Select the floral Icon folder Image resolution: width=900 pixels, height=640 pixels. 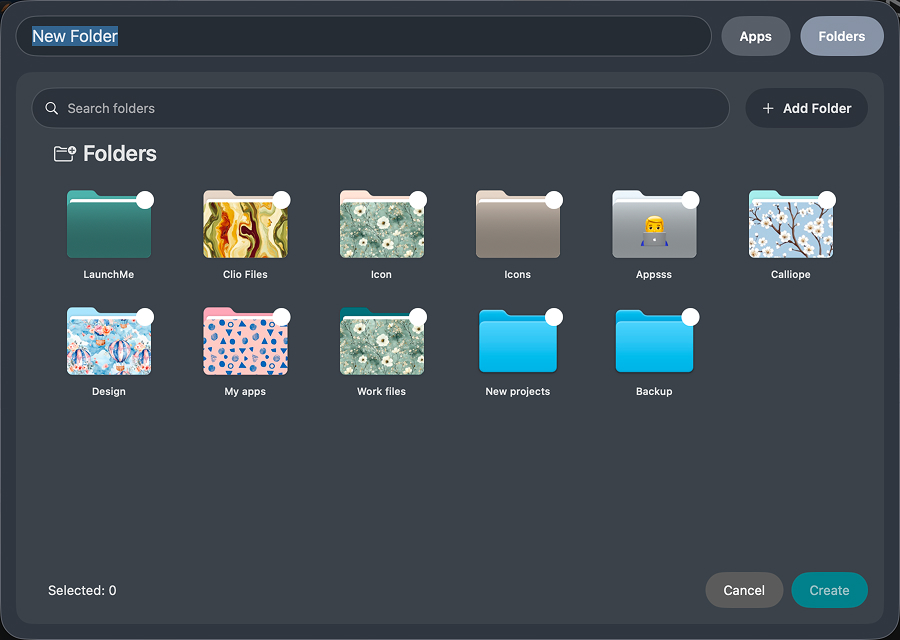pos(381,224)
